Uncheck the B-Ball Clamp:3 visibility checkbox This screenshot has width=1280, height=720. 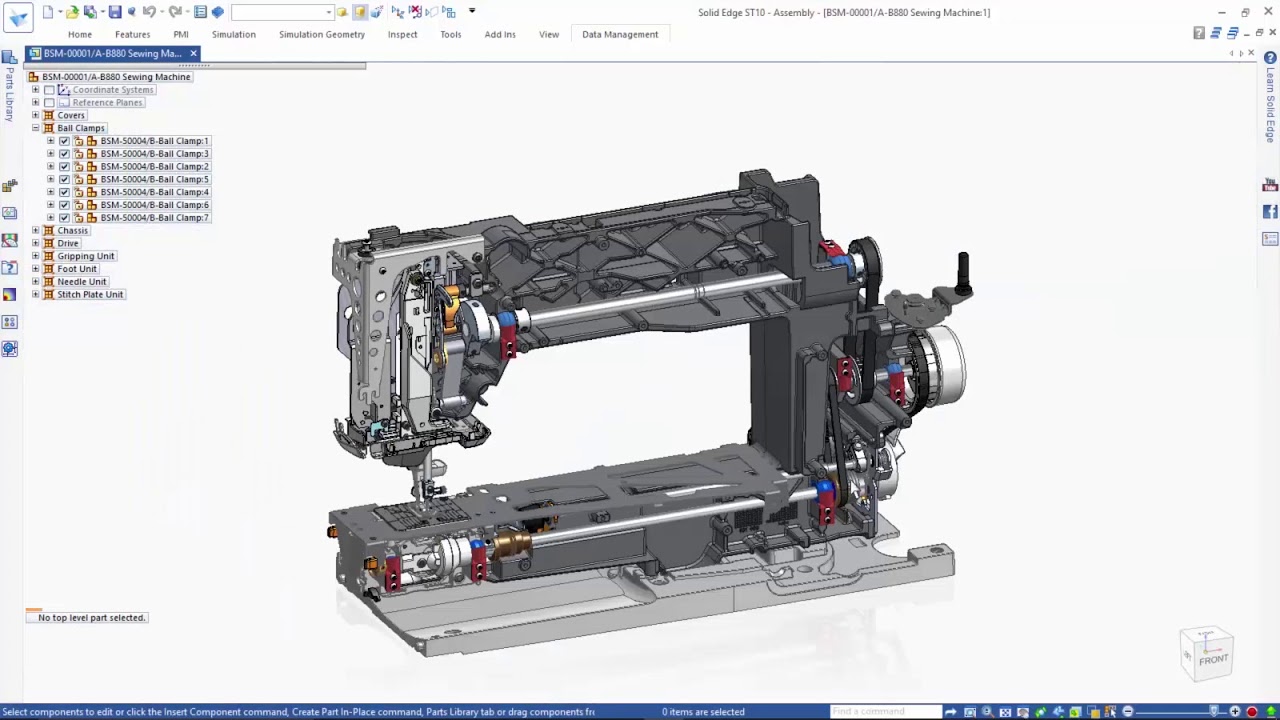pyautogui.click(x=64, y=154)
